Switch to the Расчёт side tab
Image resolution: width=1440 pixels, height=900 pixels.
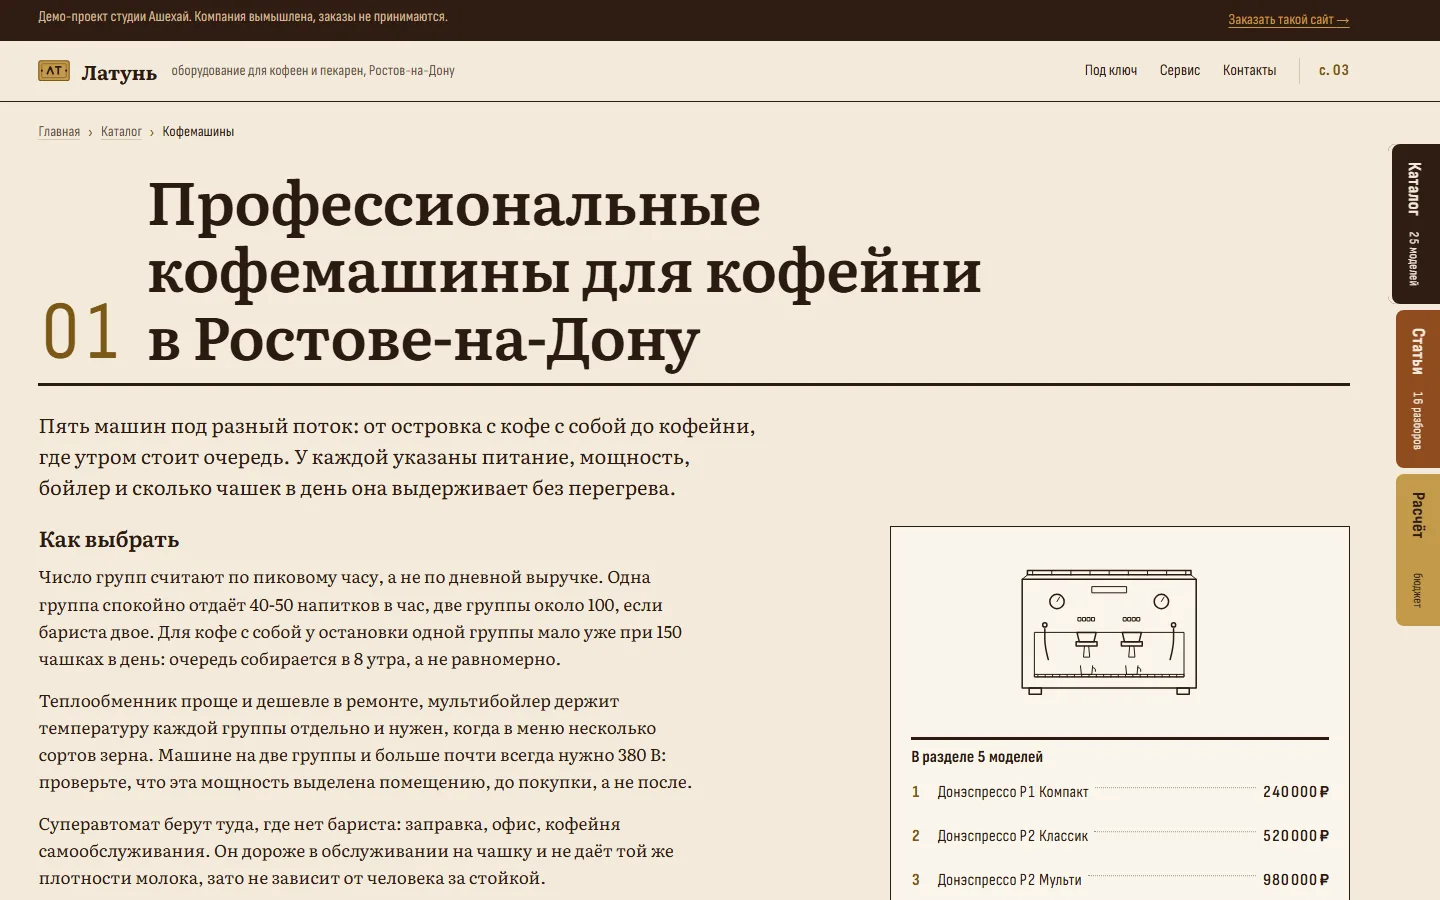pos(1418,550)
